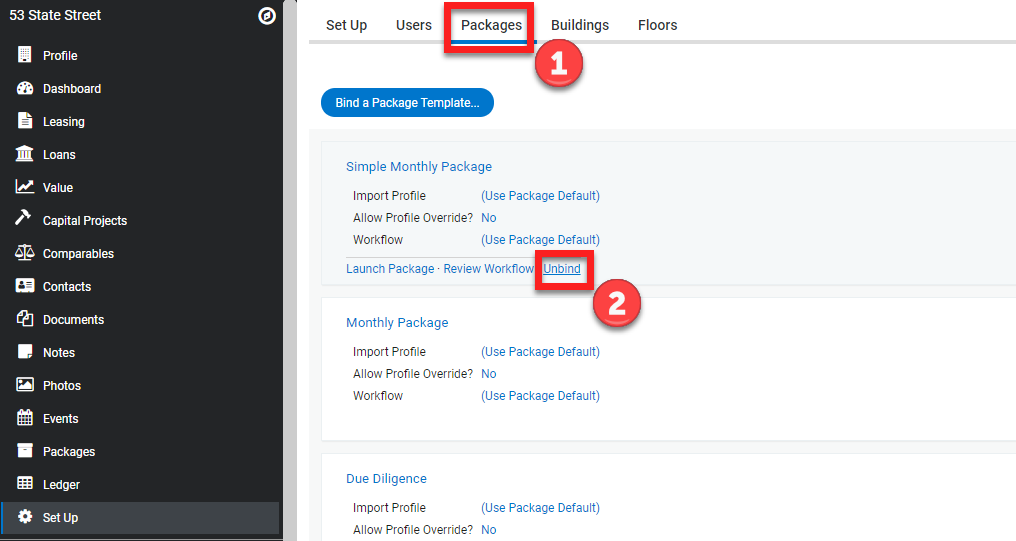This screenshot has width=1016, height=541.
Task: Open the Comparables scales icon
Action: point(25,253)
